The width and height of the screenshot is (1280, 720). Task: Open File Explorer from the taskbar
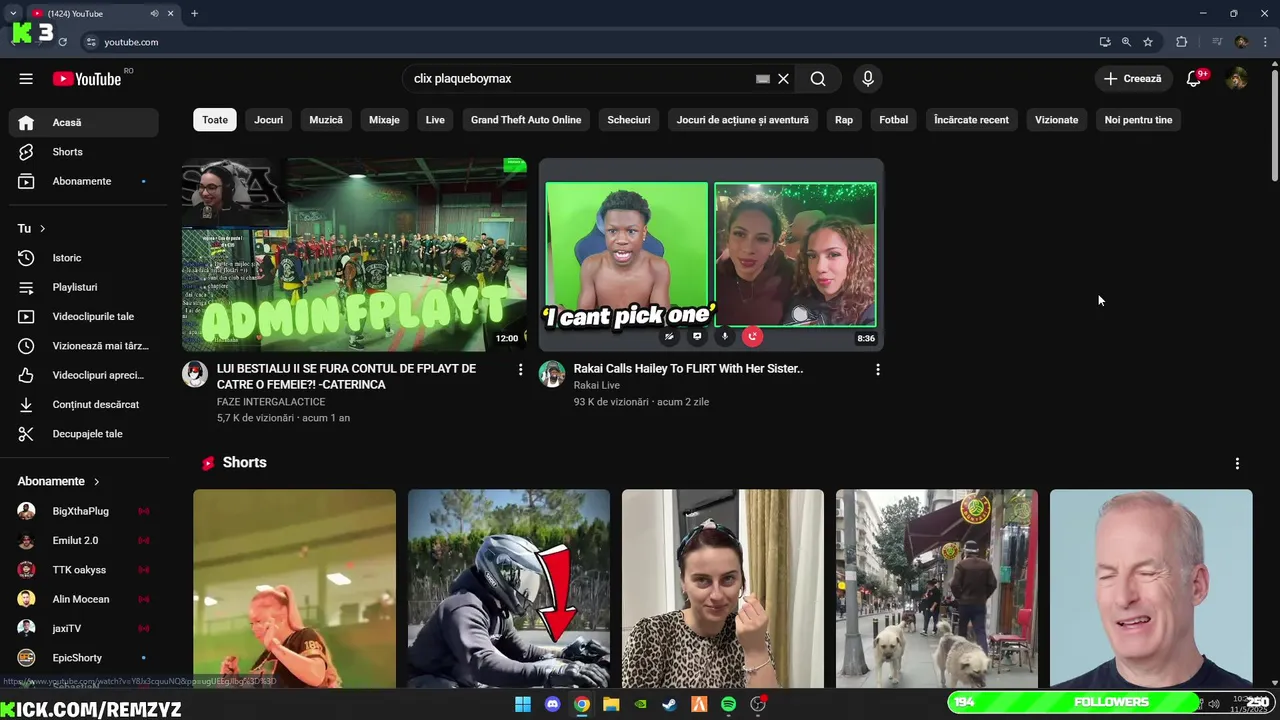point(611,704)
